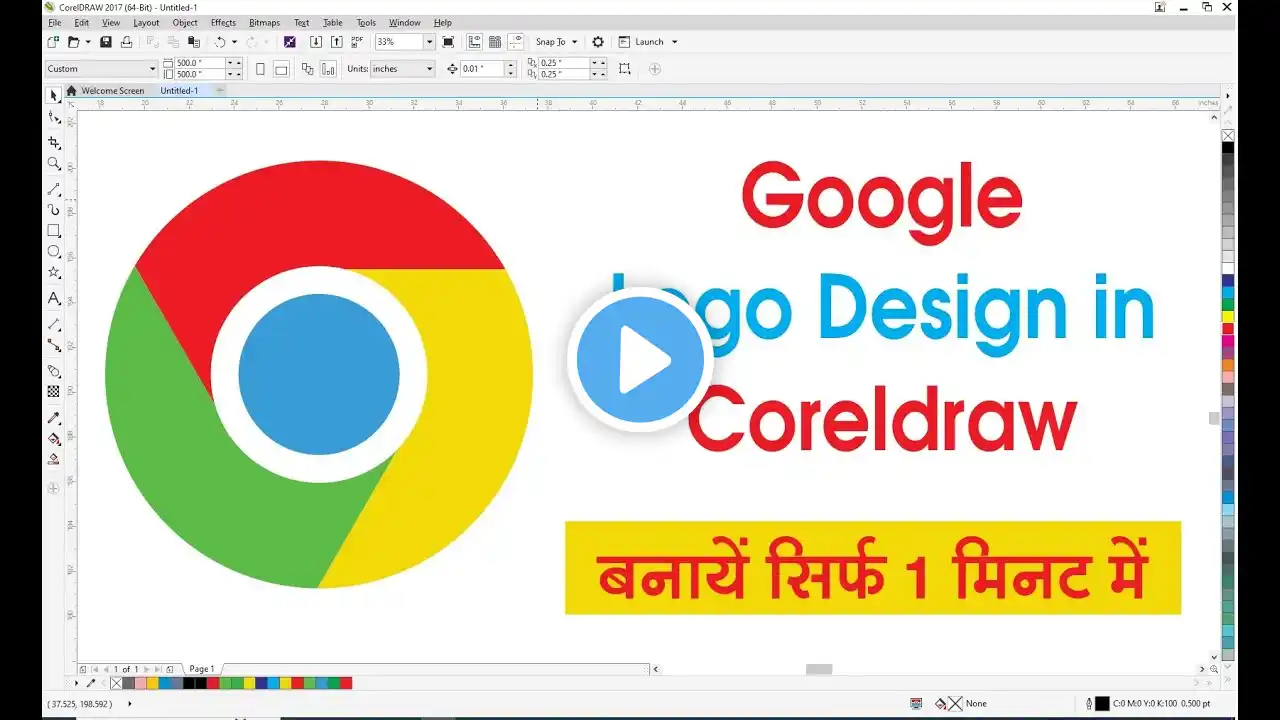Click the black swatch atop right palette
This screenshot has width=1280, height=720.
[x=1228, y=147]
